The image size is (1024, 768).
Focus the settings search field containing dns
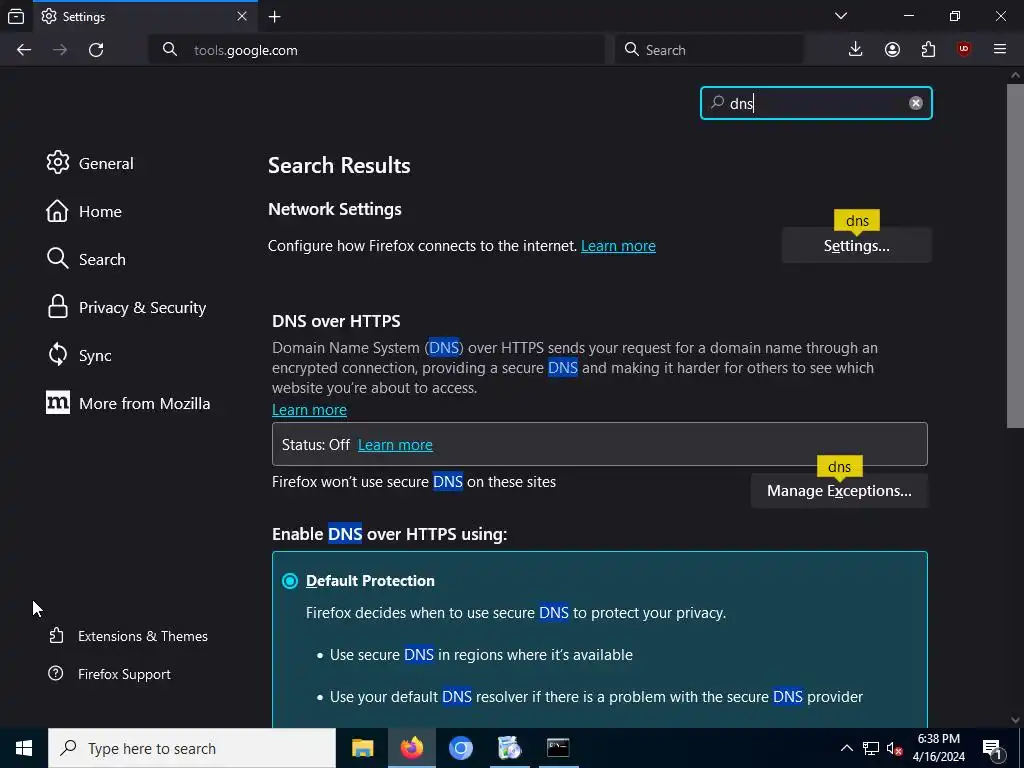click(x=816, y=103)
